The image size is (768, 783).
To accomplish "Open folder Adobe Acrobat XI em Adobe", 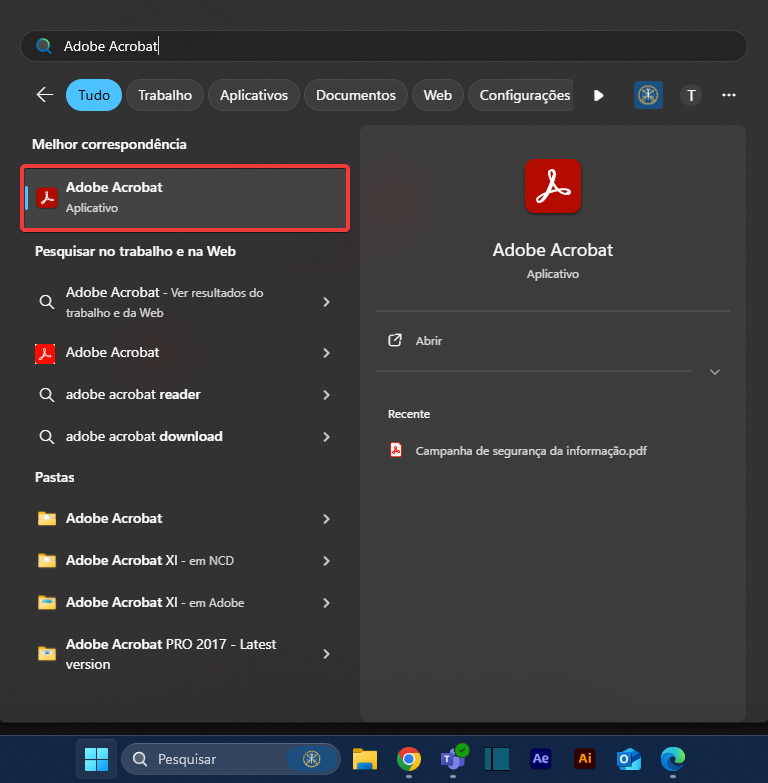I will click(x=185, y=603).
